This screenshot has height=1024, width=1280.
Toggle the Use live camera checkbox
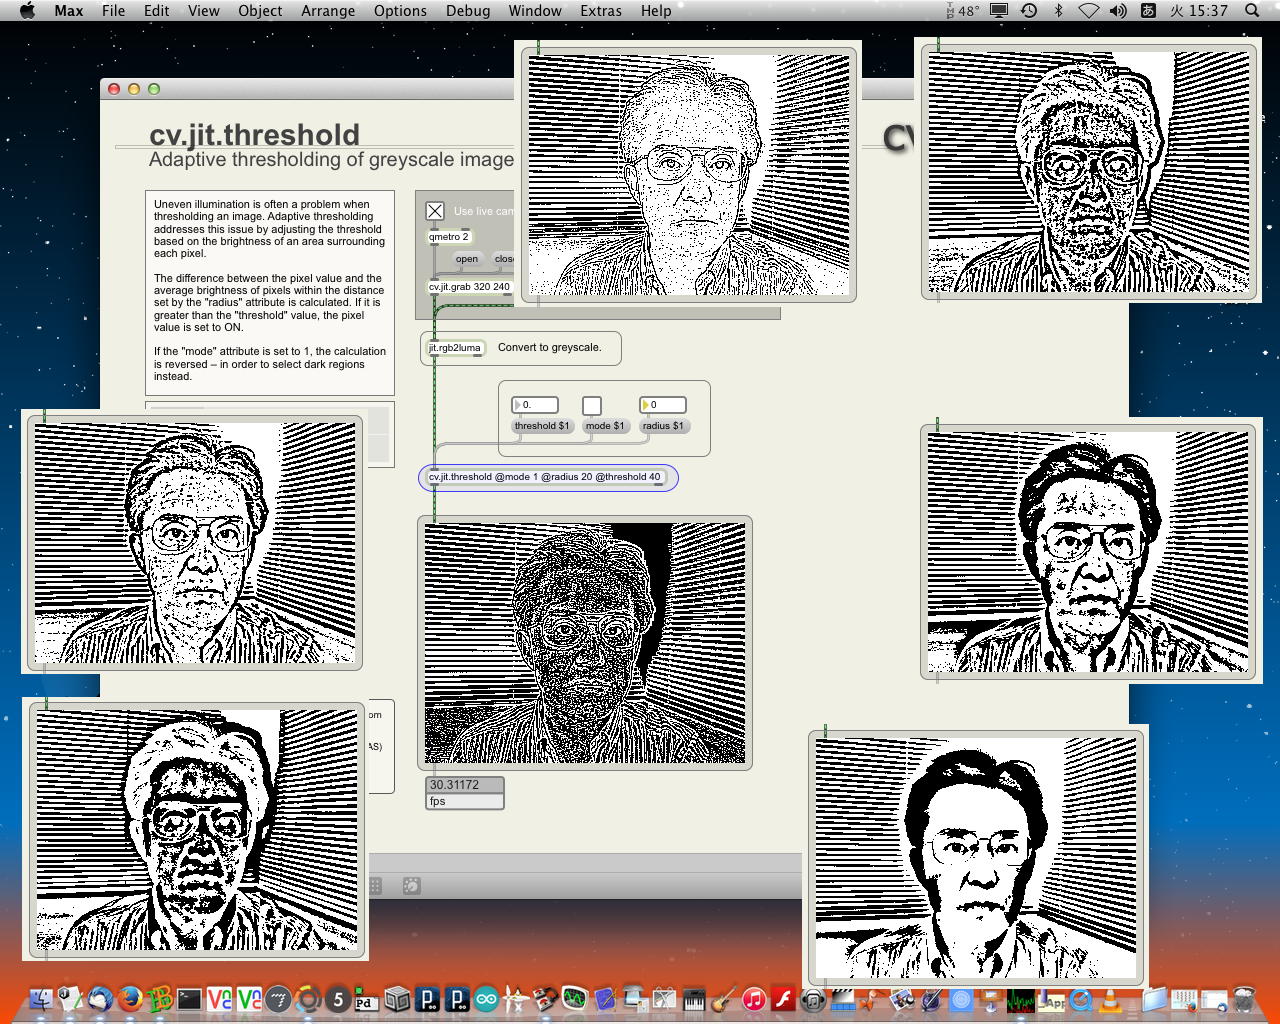[435, 211]
